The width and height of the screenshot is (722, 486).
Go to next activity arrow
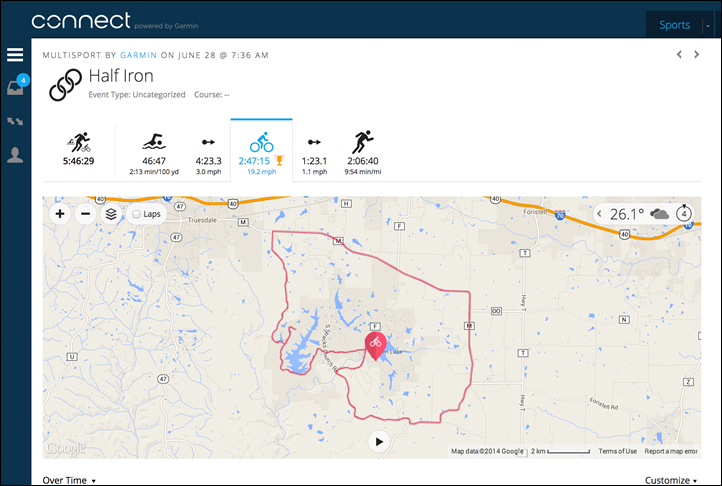696,54
